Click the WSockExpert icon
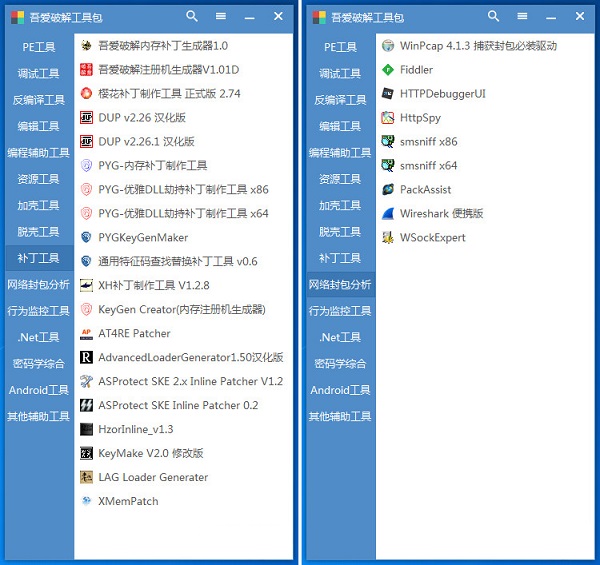 388,238
